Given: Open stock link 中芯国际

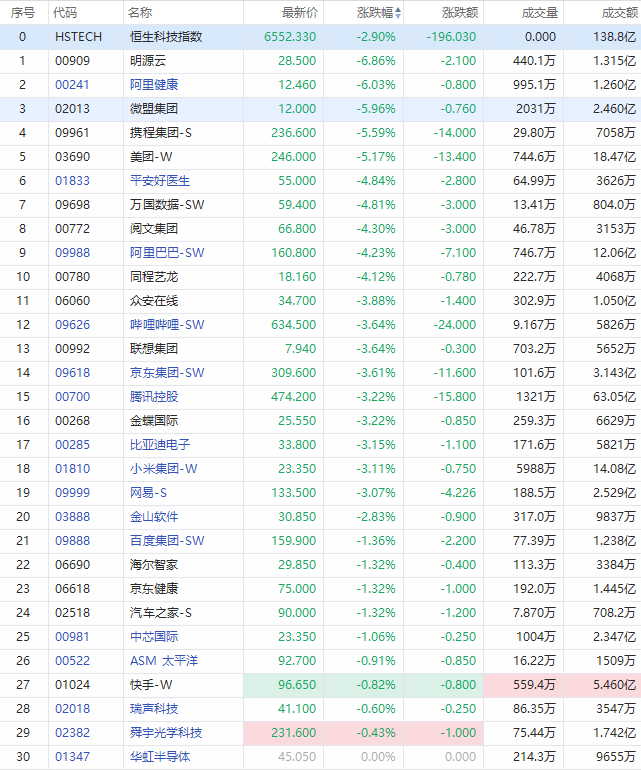Looking at the screenshot, I should tap(154, 637).
